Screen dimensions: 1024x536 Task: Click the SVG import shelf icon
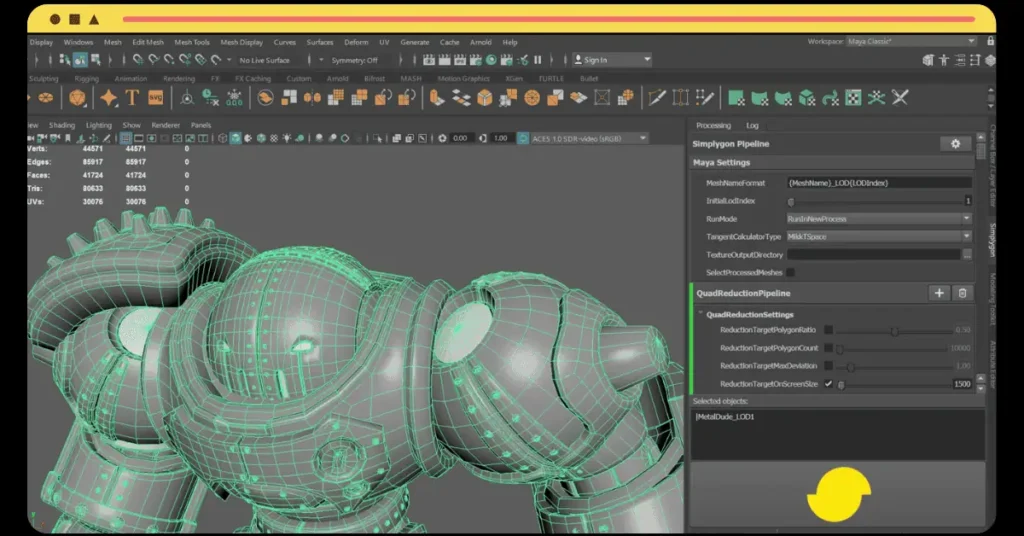point(155,98)
